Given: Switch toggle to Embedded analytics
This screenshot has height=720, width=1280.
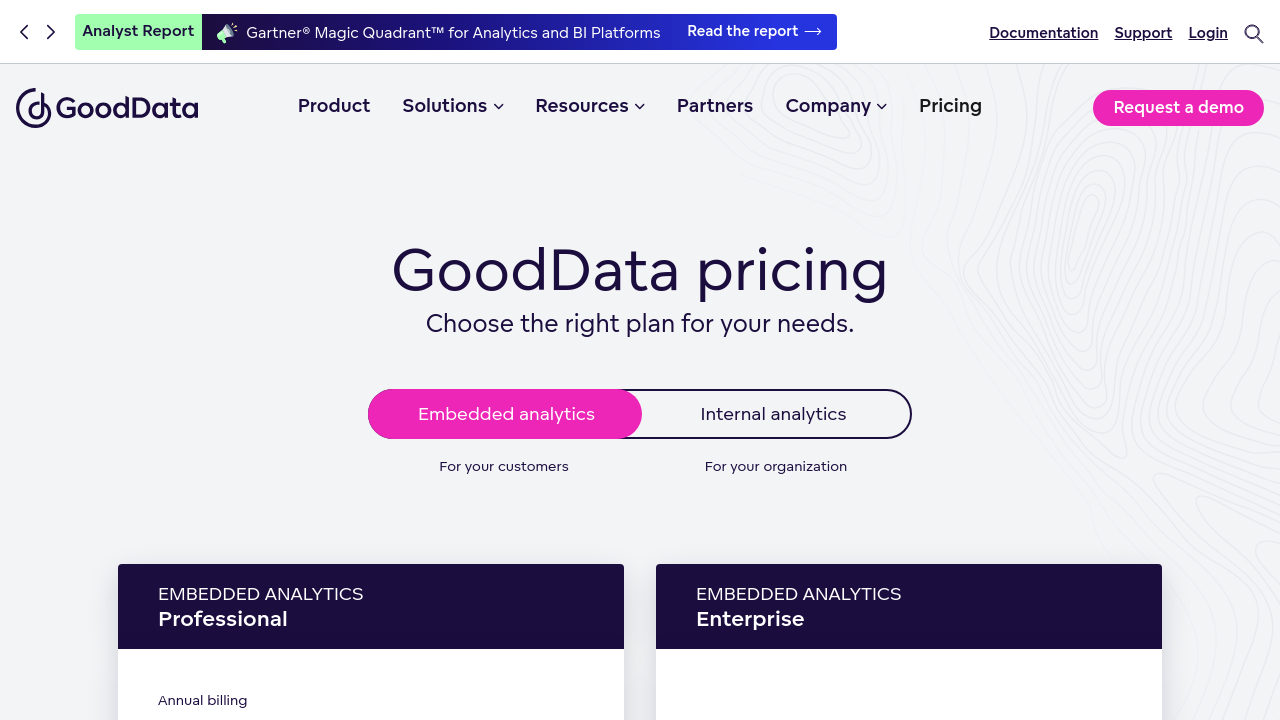Looking at the screenshot, I should pos(506,414).
